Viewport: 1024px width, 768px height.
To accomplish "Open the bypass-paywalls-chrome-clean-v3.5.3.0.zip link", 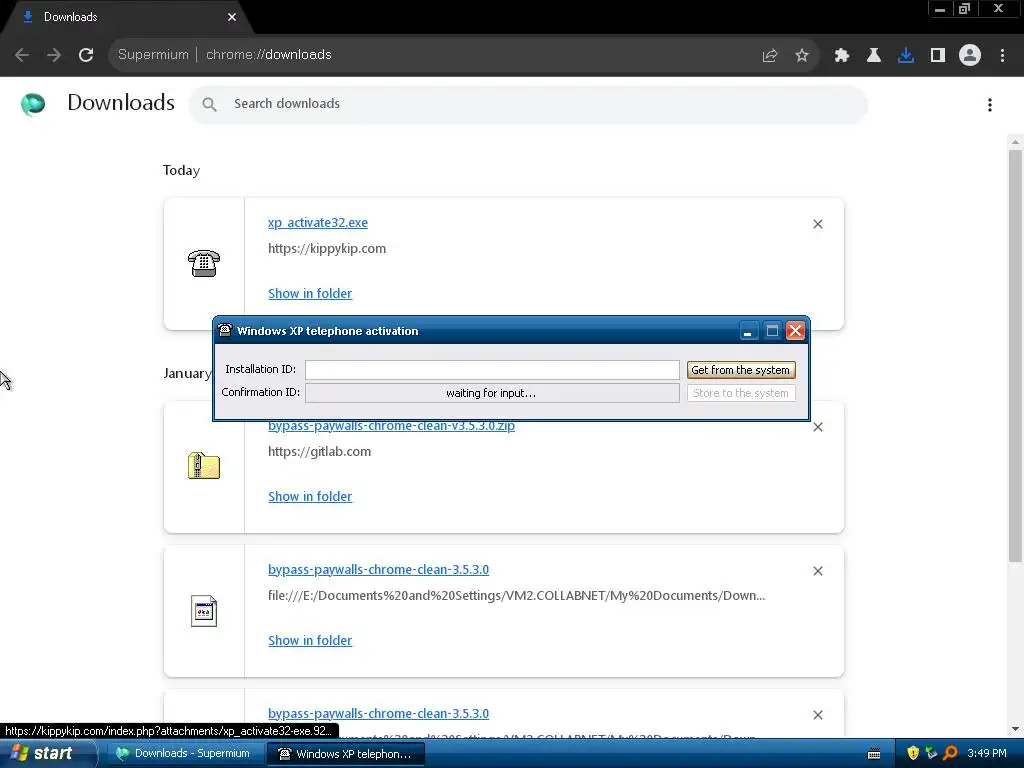I will tap(391, 426).
